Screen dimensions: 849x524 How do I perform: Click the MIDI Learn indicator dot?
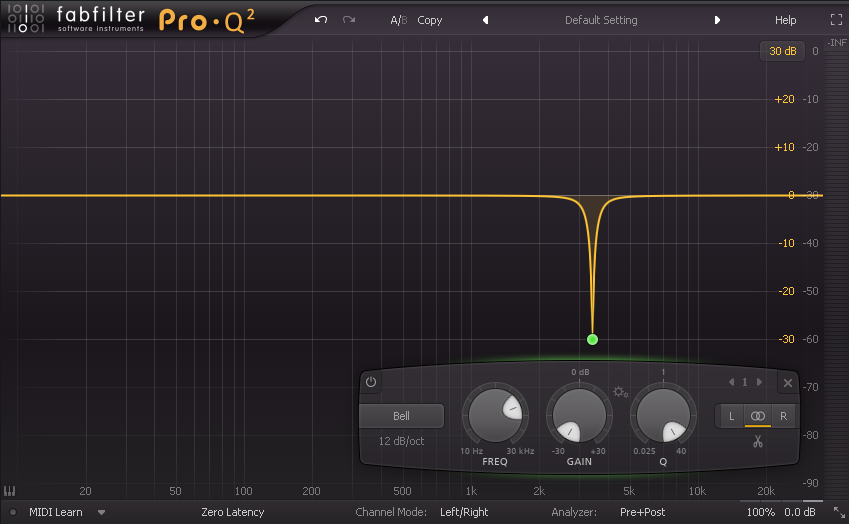coord(12,512)
